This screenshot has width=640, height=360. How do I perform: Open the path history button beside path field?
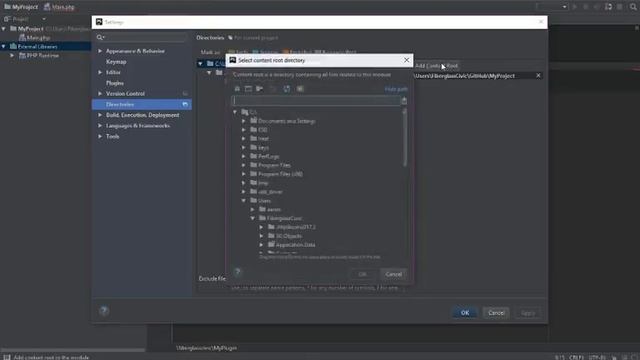click(x=404, y=101)
